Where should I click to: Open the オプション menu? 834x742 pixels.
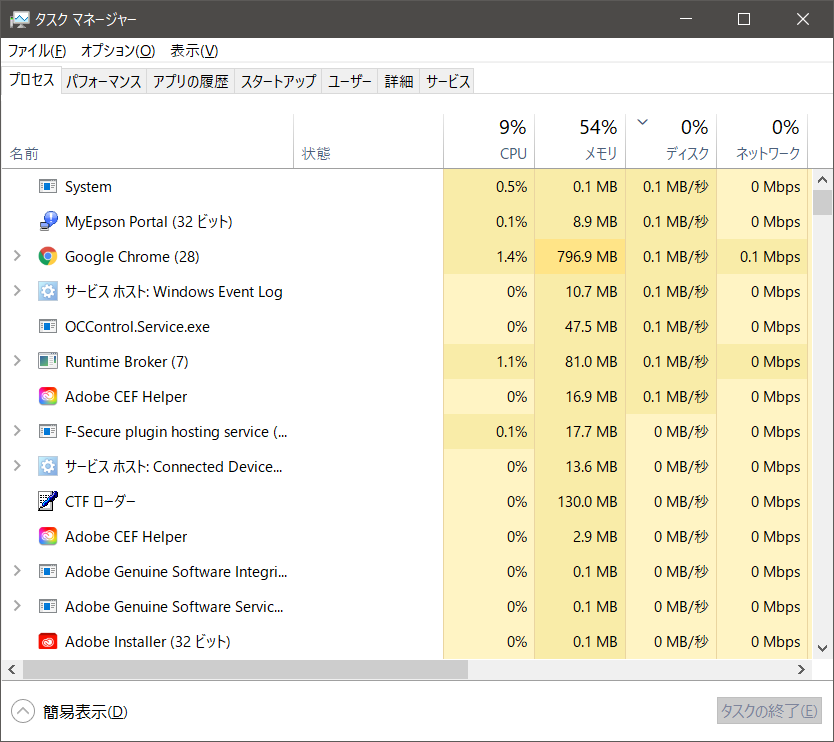pyautogui.click(x=118, y=51)
